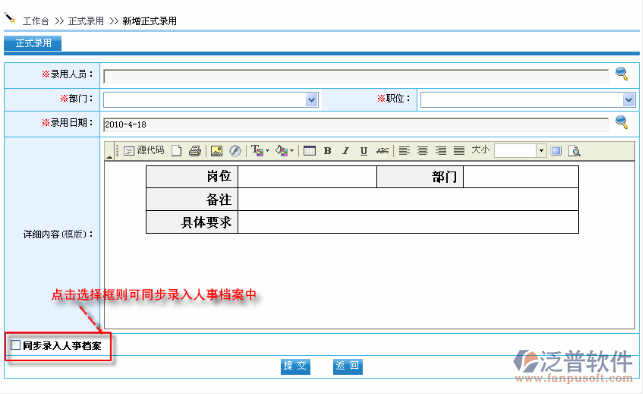The width and height of the screenshot is (643, 394).
Task: Select the 正式录用 tab
Action: [33, 43]
